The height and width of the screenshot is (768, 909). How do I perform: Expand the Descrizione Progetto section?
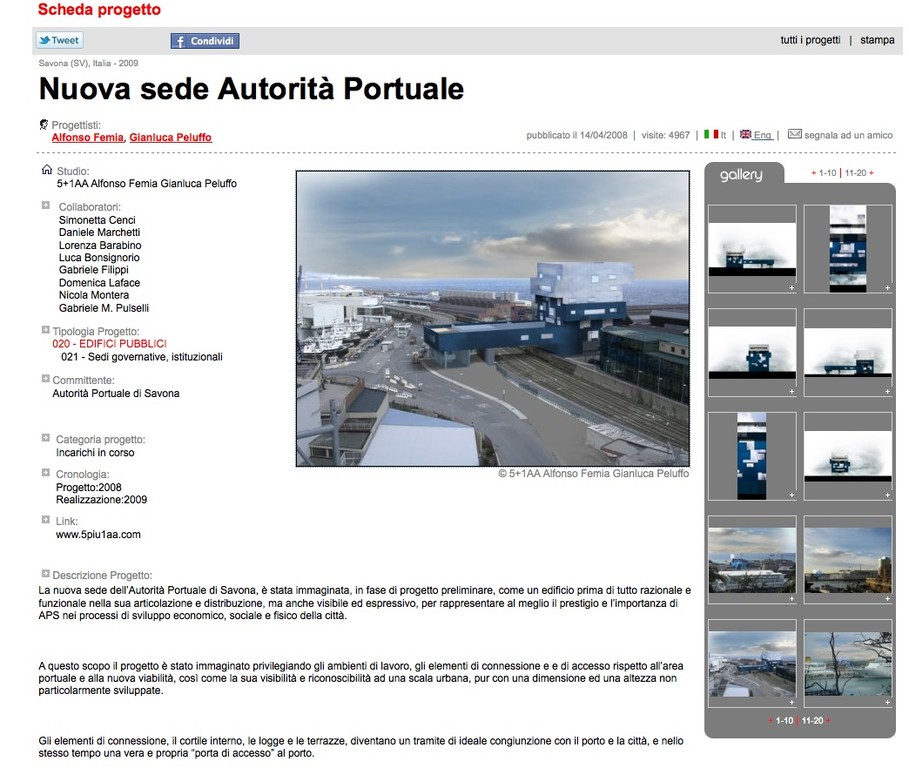click(46, 574)
